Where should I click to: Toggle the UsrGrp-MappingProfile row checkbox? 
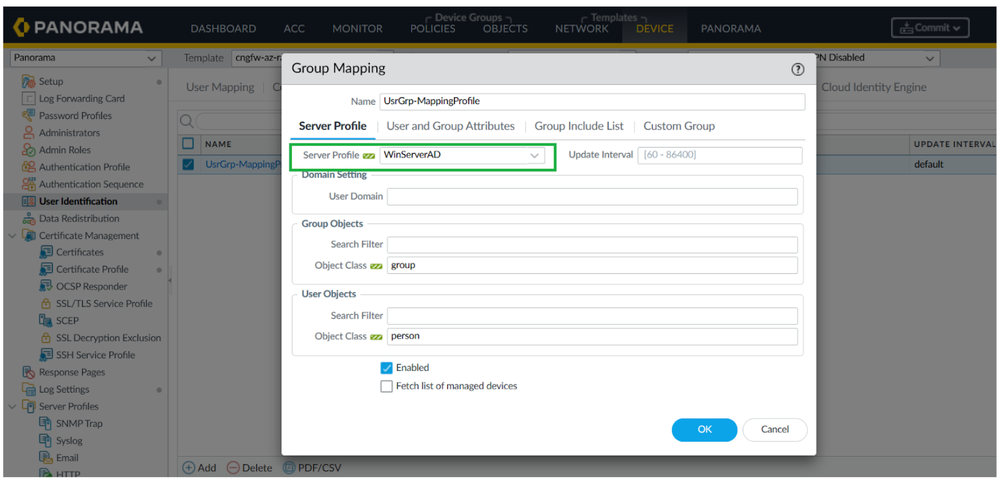[x=188, y=164]
